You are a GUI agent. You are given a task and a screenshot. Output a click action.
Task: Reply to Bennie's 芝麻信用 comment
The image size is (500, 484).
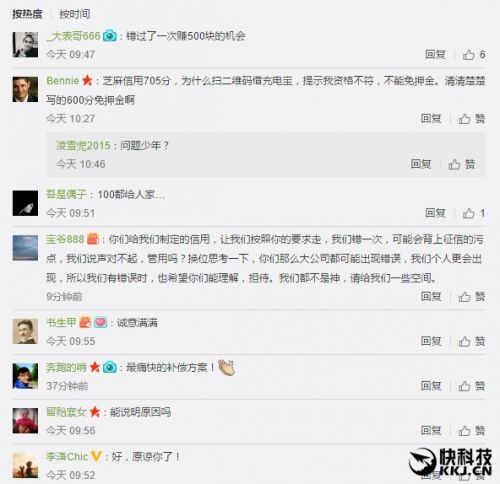(431, 119)
